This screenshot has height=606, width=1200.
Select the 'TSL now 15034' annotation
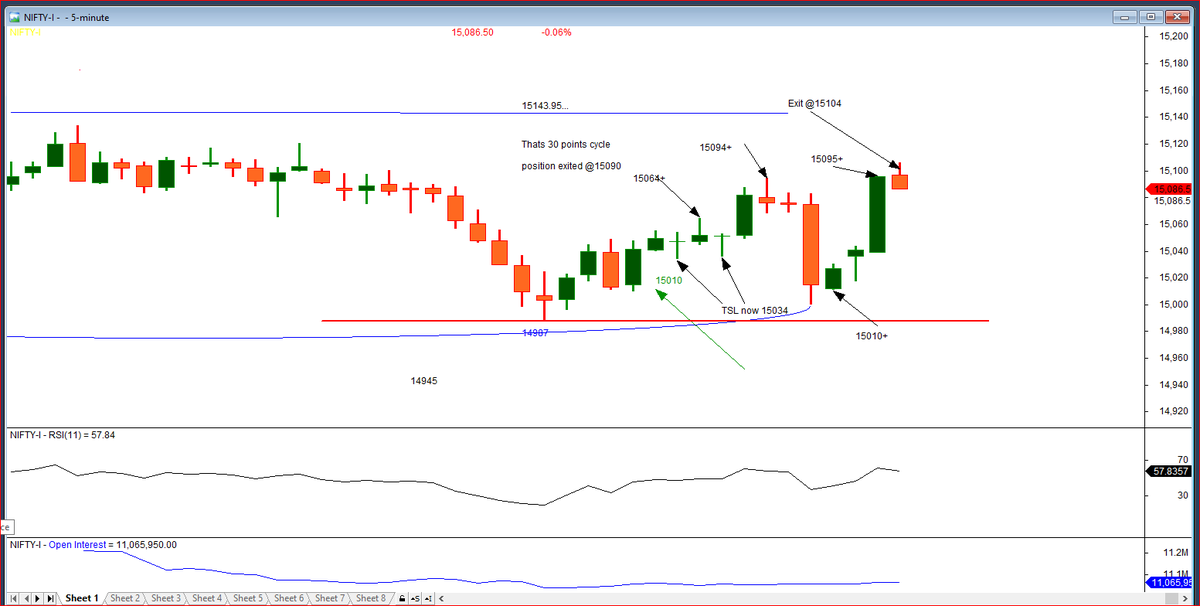755,310
